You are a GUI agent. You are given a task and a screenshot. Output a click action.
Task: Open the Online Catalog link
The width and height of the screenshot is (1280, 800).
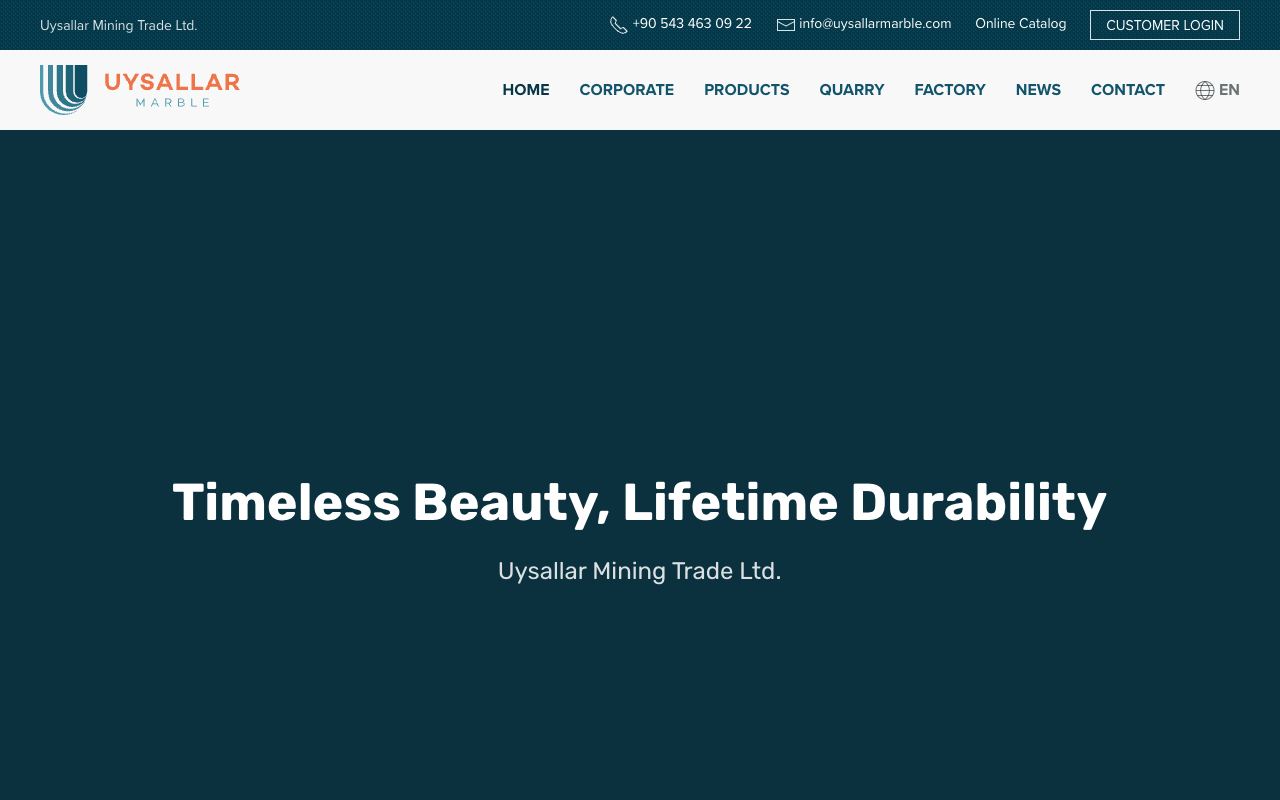pos(1021,24)
